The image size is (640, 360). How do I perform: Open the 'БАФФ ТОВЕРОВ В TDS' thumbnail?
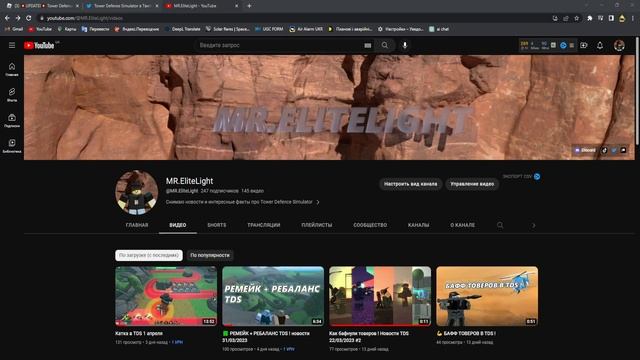pos(487,296)
